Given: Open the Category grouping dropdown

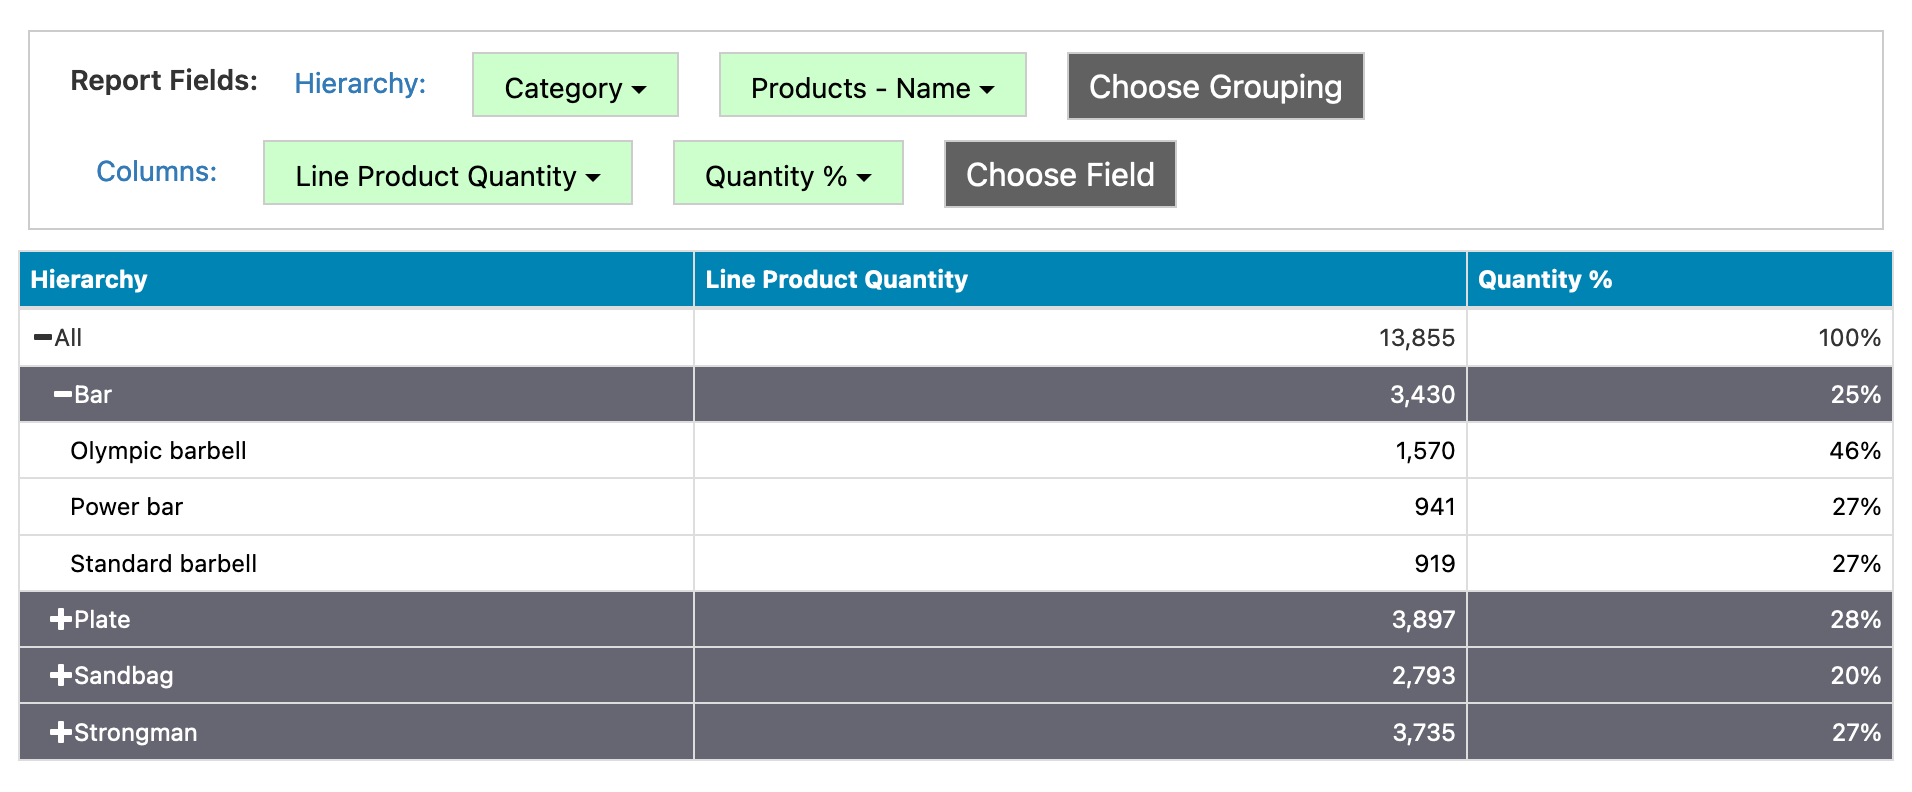Looking at the screenshot, I should pyautogui.click(x=575, y=86).
